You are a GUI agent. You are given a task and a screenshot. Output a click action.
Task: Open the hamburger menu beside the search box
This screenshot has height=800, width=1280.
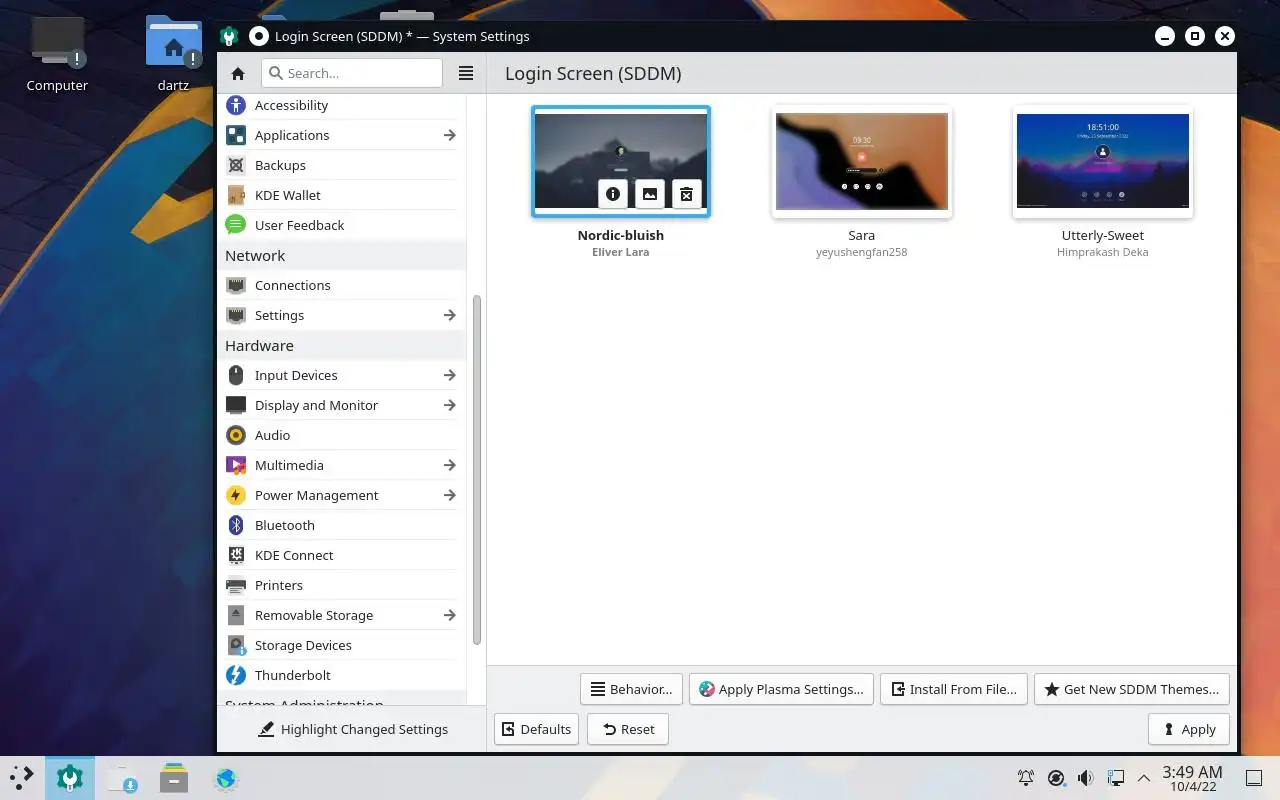465,73
